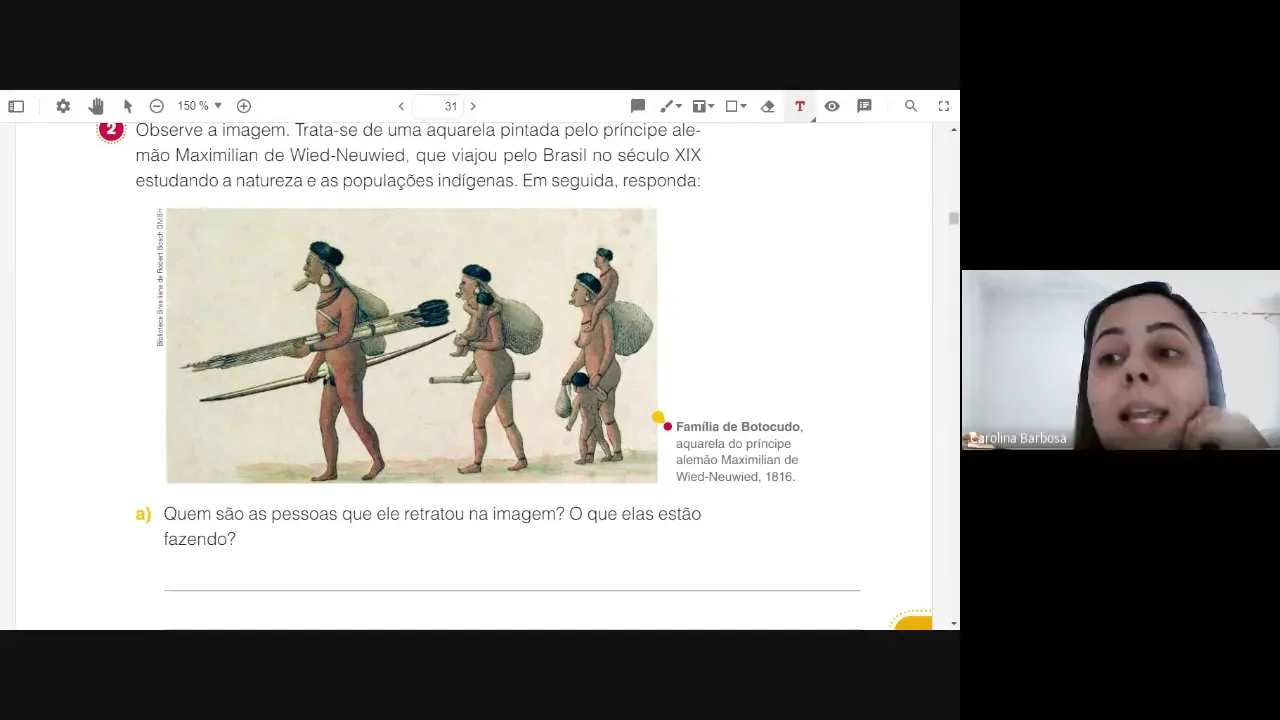The image size is (1280, 720).
Task: Go to the next page arrow
Action: pyautogui.click(x=473, y=106)
